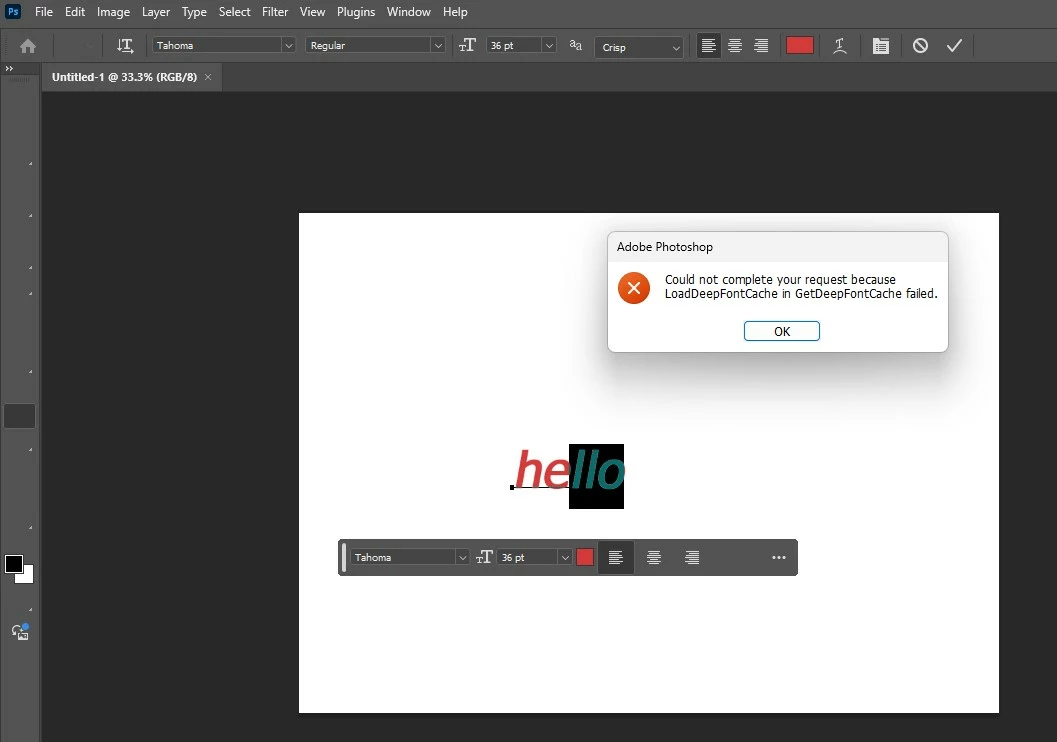Click the white background color swatch
The width and height of the screenshot is (1057, 742).
pos(27,576)
